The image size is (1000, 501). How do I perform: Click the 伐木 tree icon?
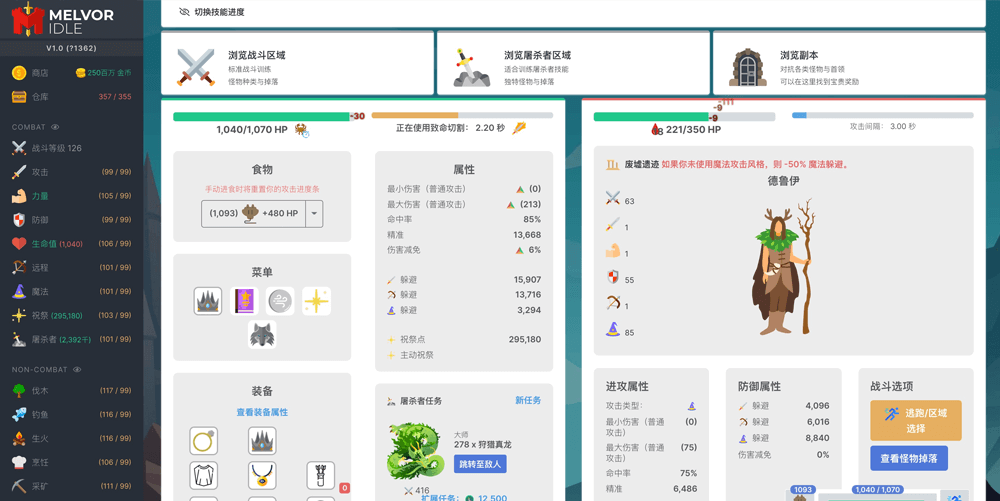(x=19, y=390)
